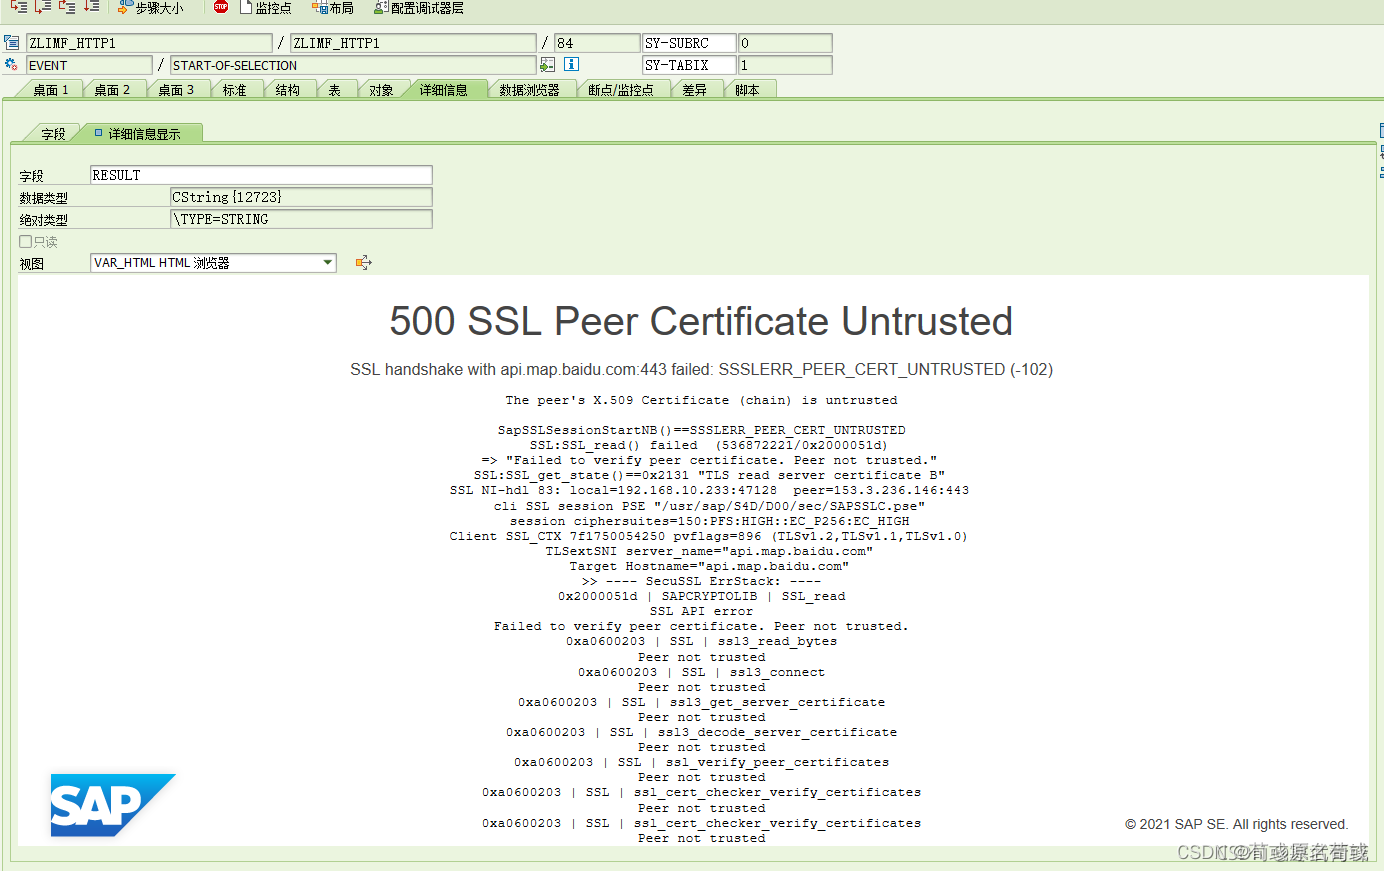This screenshot has width=1384, height=871.
Task: Select the 详细信息 tab
Action: (444, 90)
